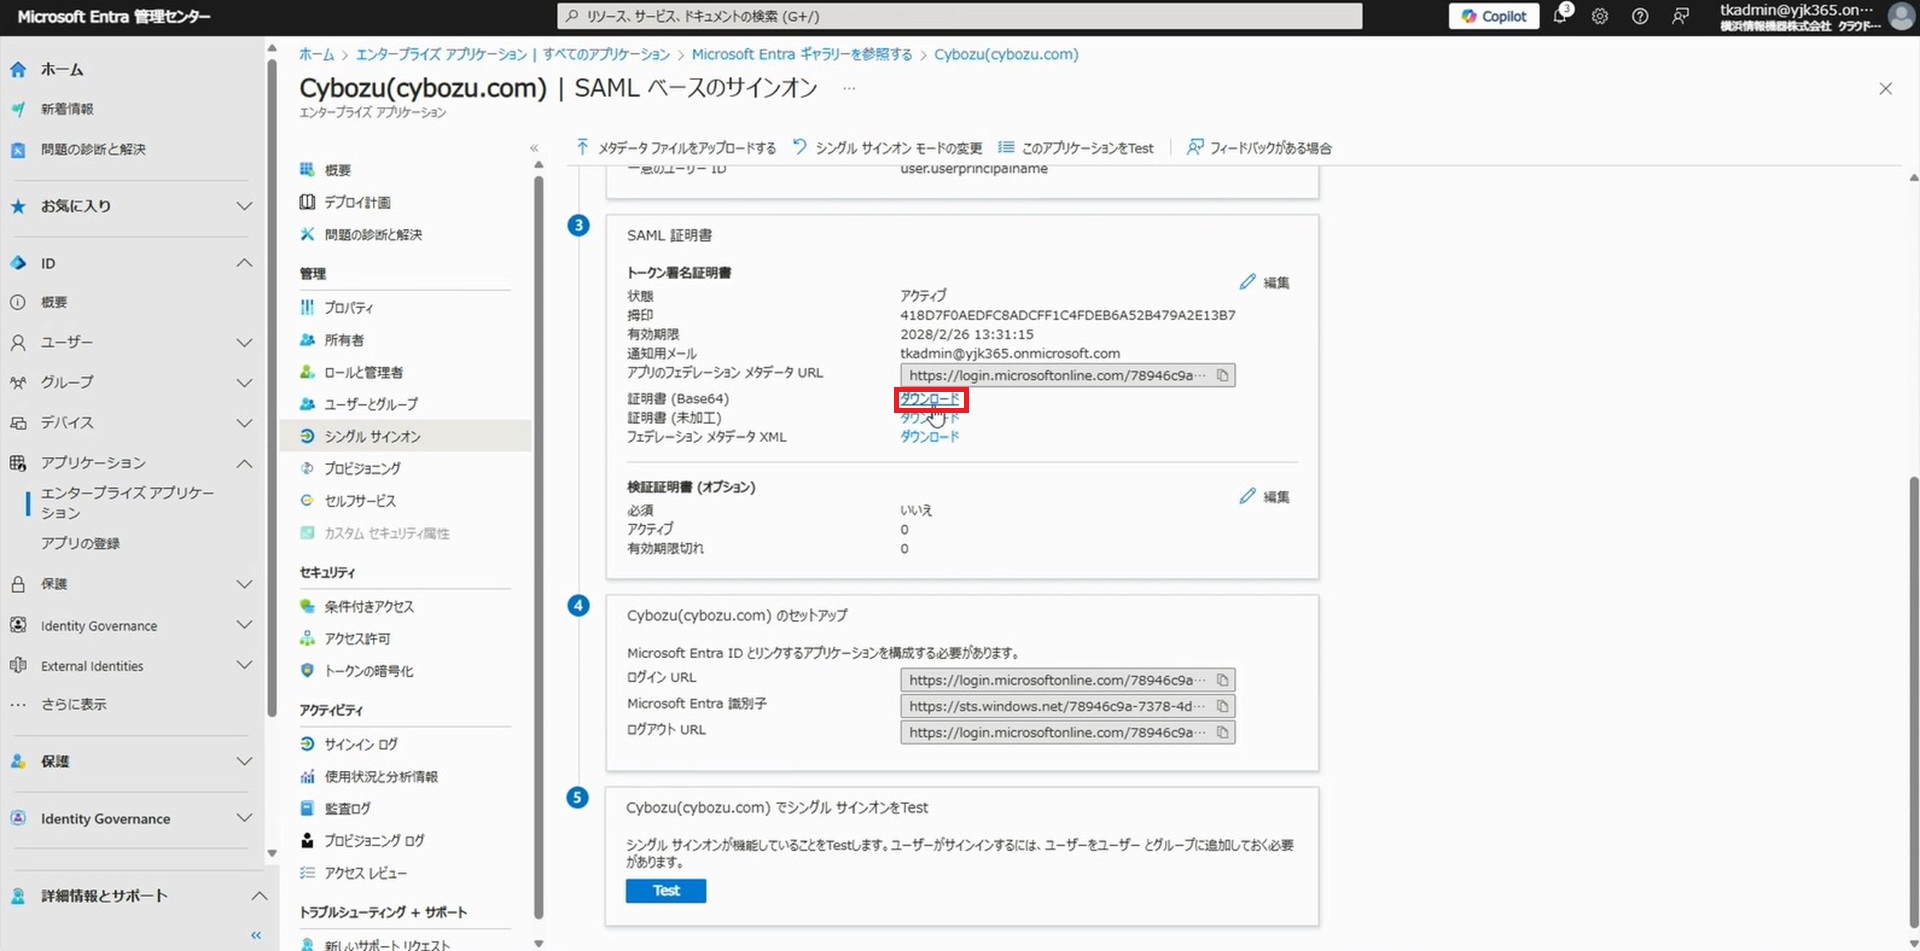This screenshot has height=951, width=1920.
Task: Copy Microsoft Entra 識別子 value
Action: click(1222, 706)
